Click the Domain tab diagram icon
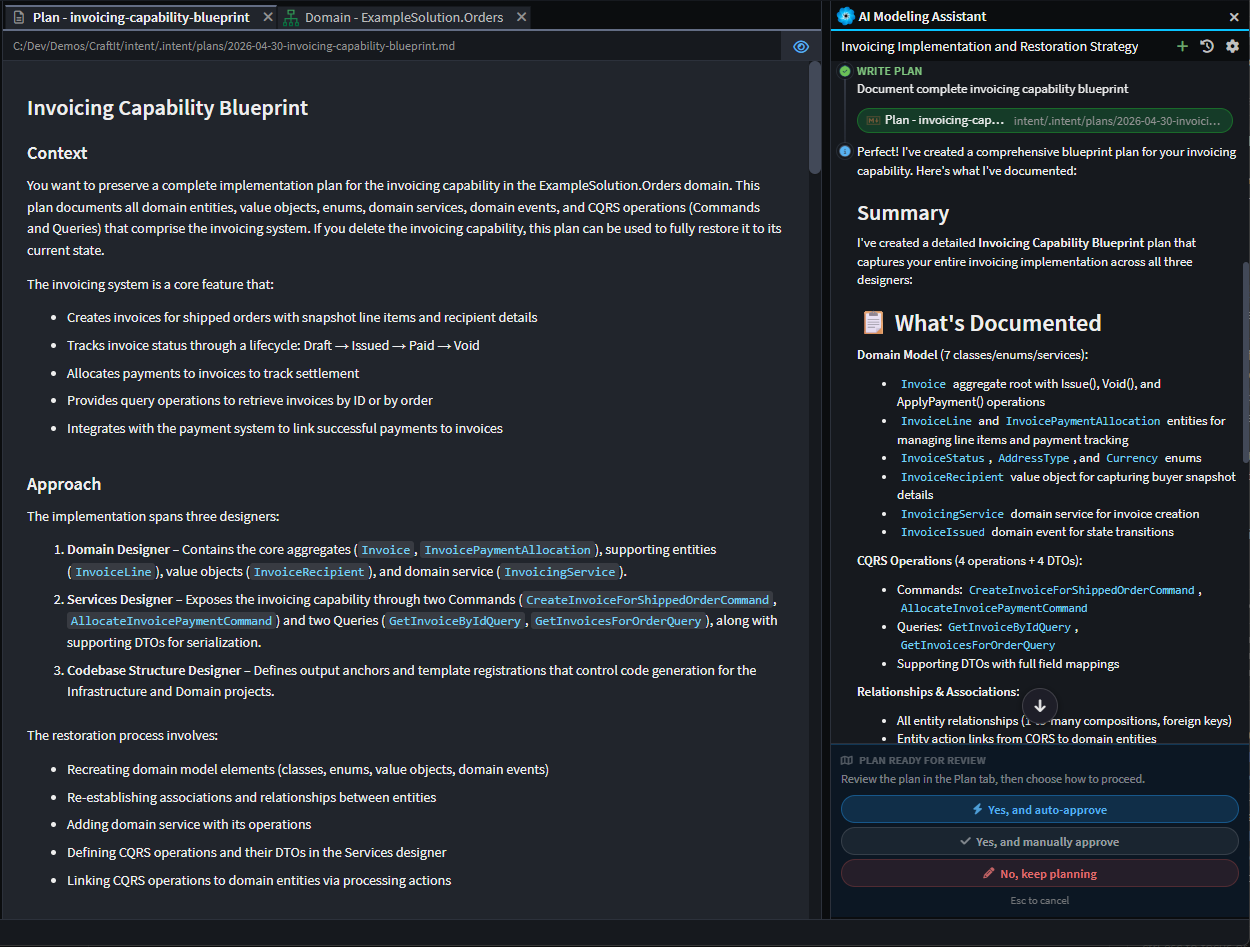This screenshot has height=947, width=1250. pyautogui.click(x=291, y=17)
